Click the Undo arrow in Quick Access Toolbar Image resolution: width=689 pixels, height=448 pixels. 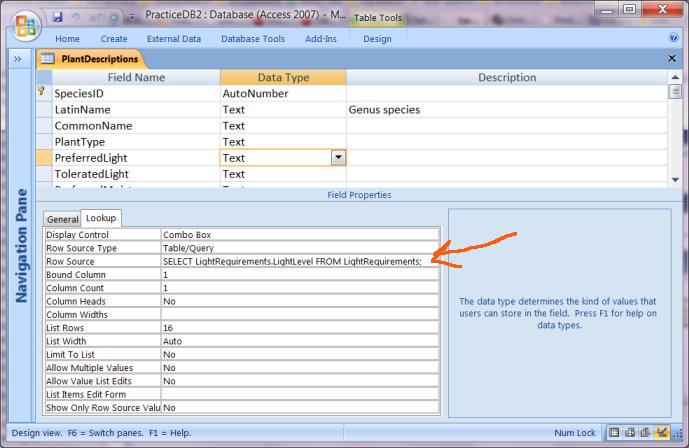click(76, 17)
